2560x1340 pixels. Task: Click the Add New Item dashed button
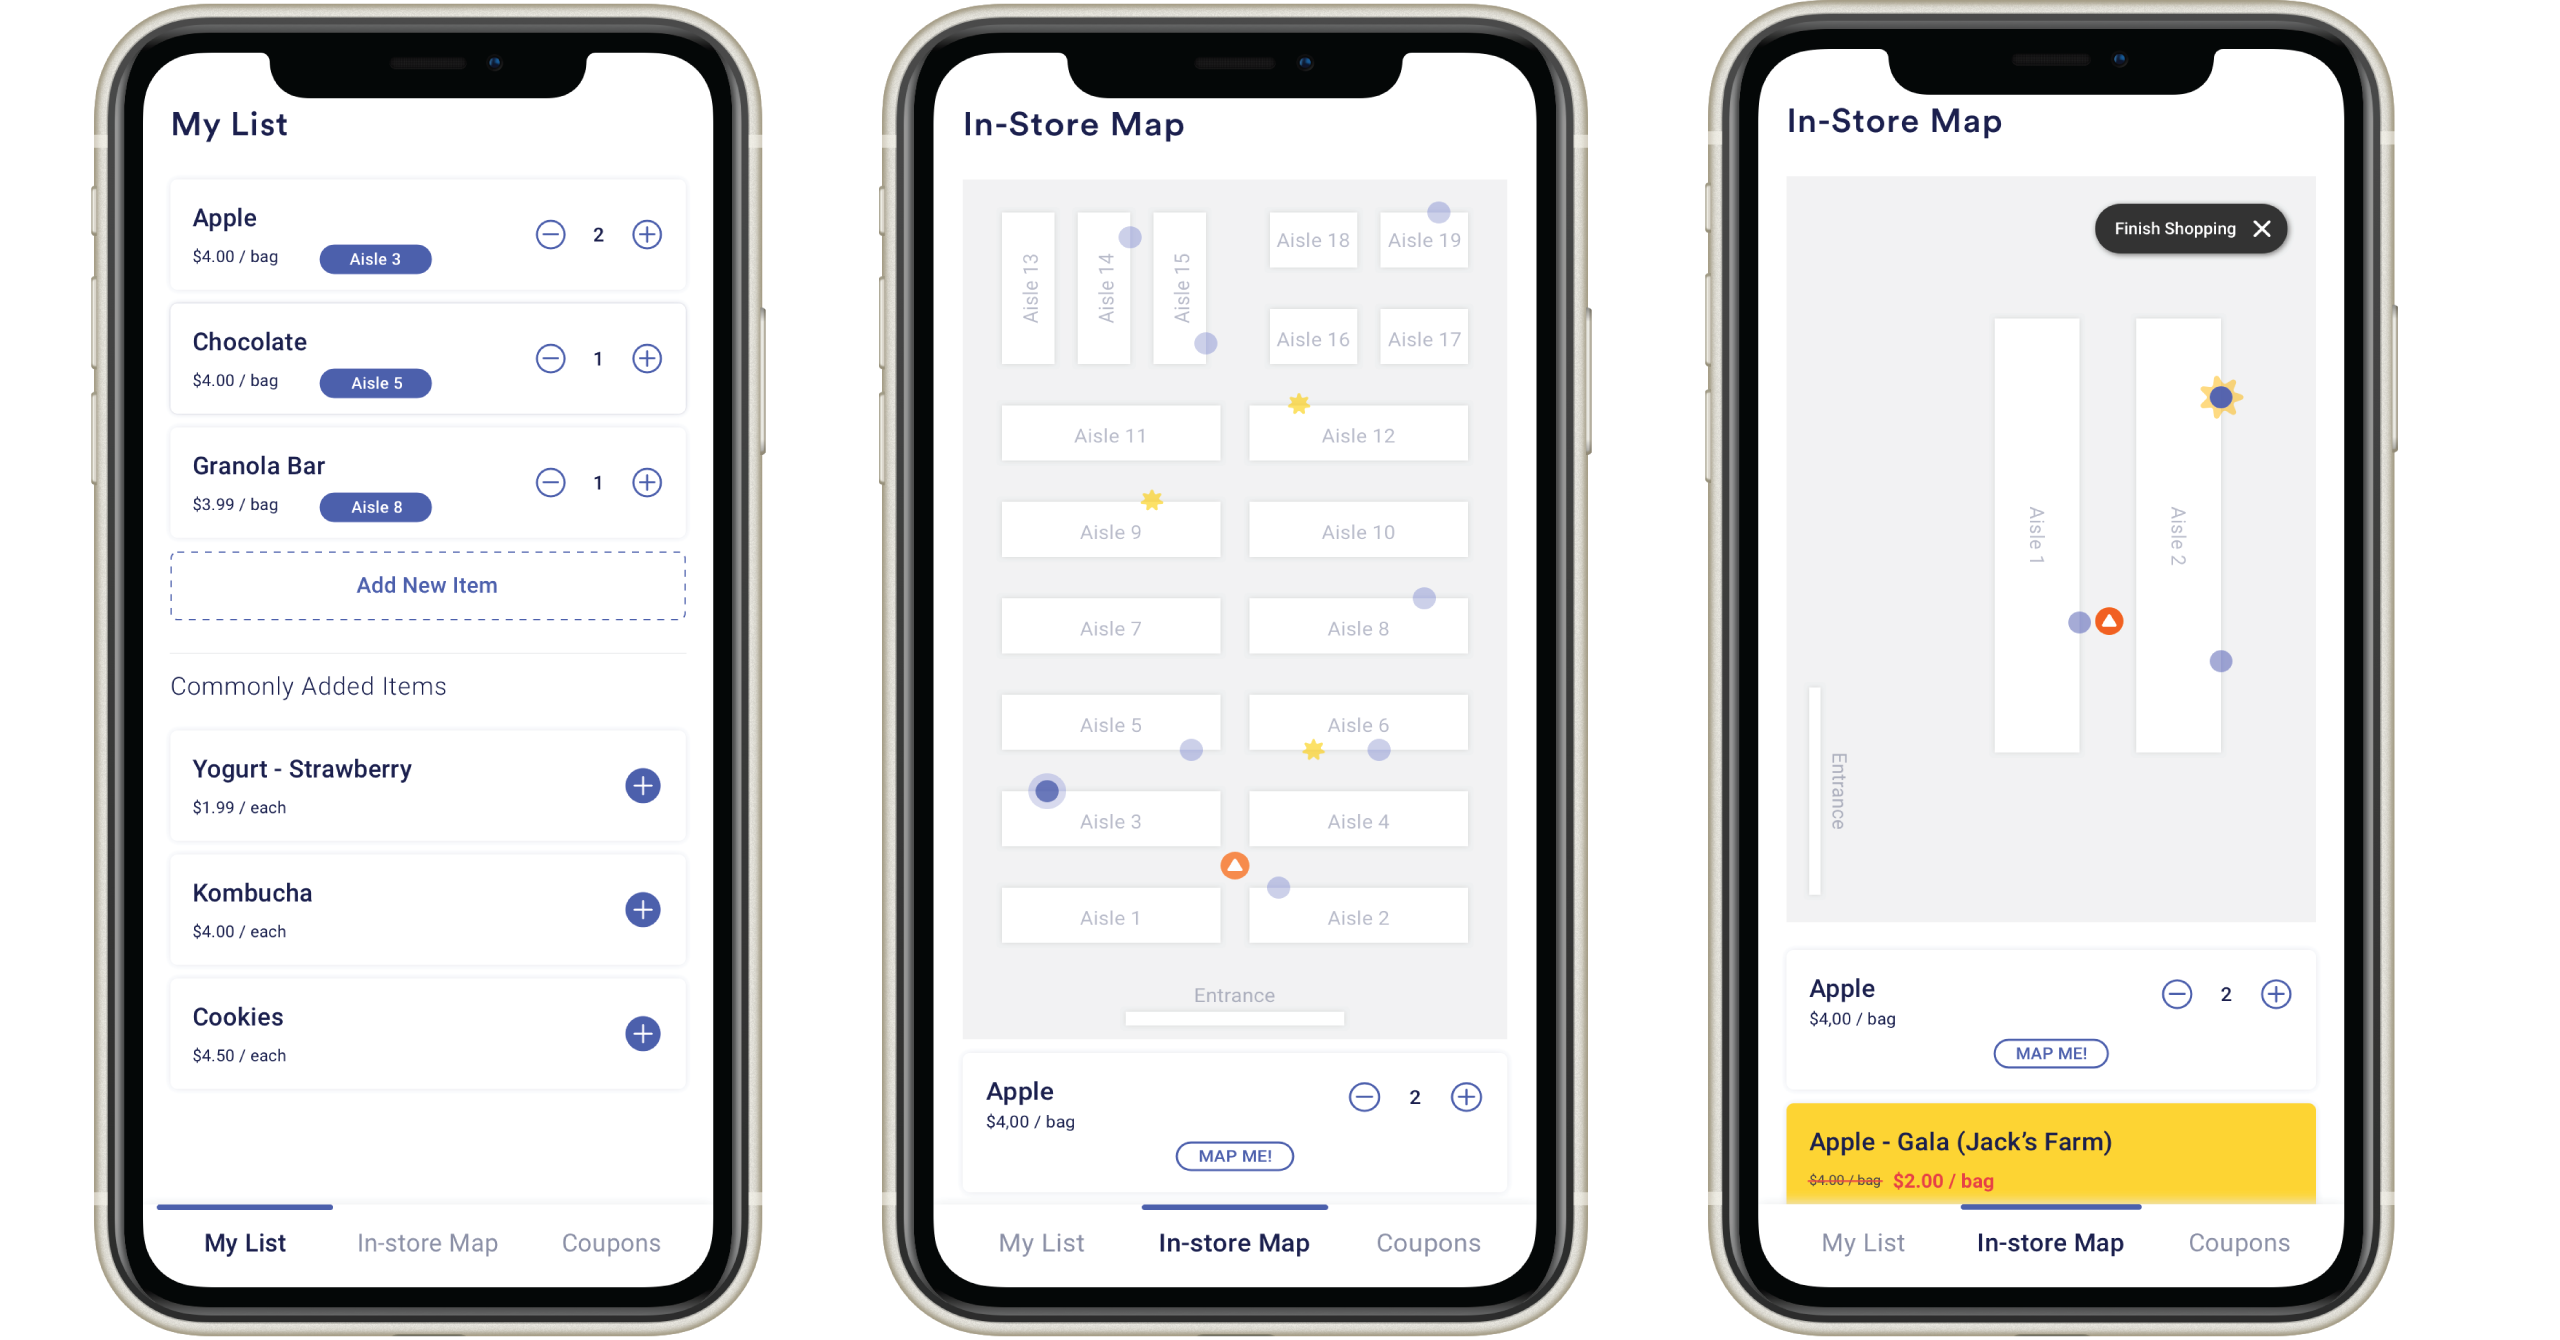(425, 584)
